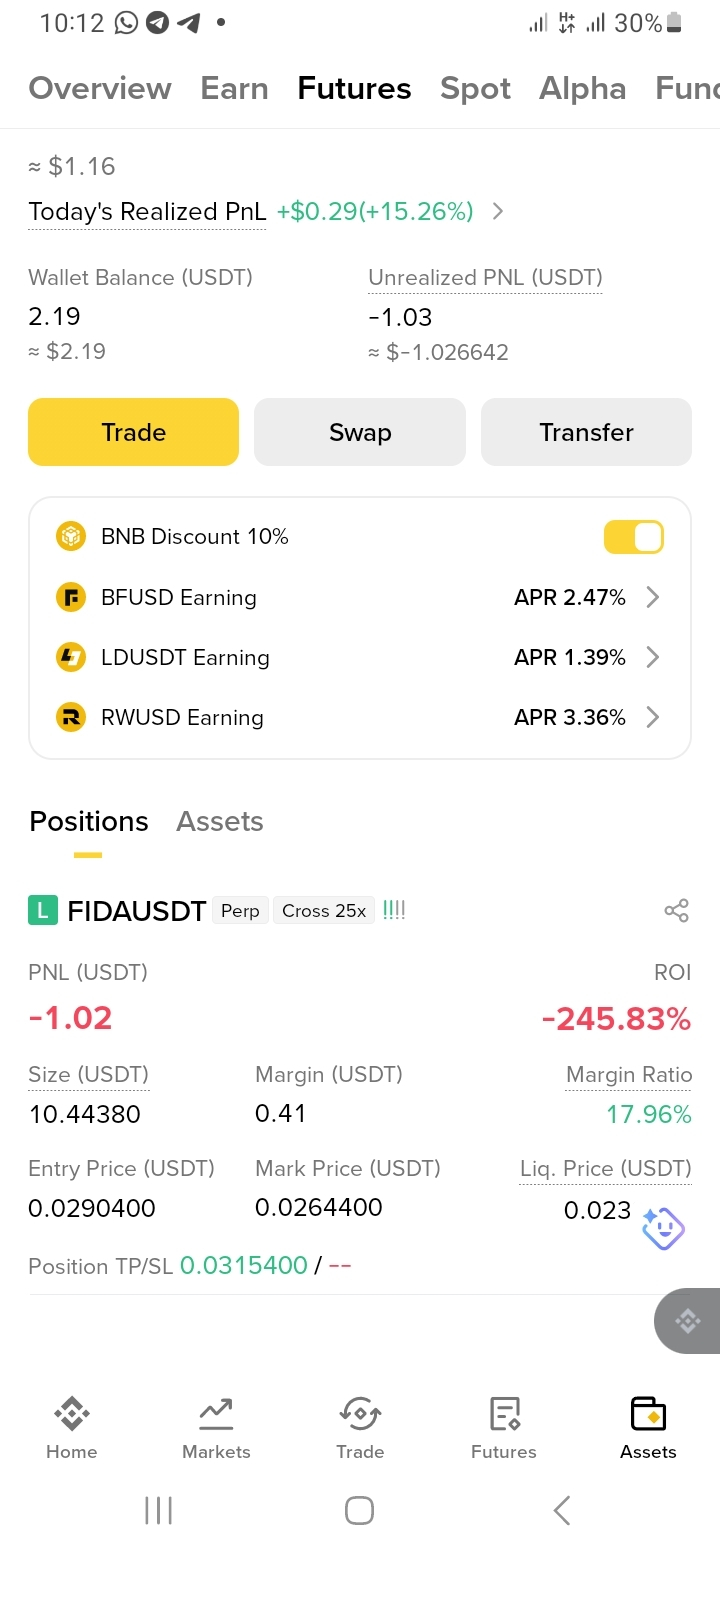Tap the Android back navigation arrow
Image resolution: width=720 pixels, height=1600 pixels.
[x=562, y=1510]
